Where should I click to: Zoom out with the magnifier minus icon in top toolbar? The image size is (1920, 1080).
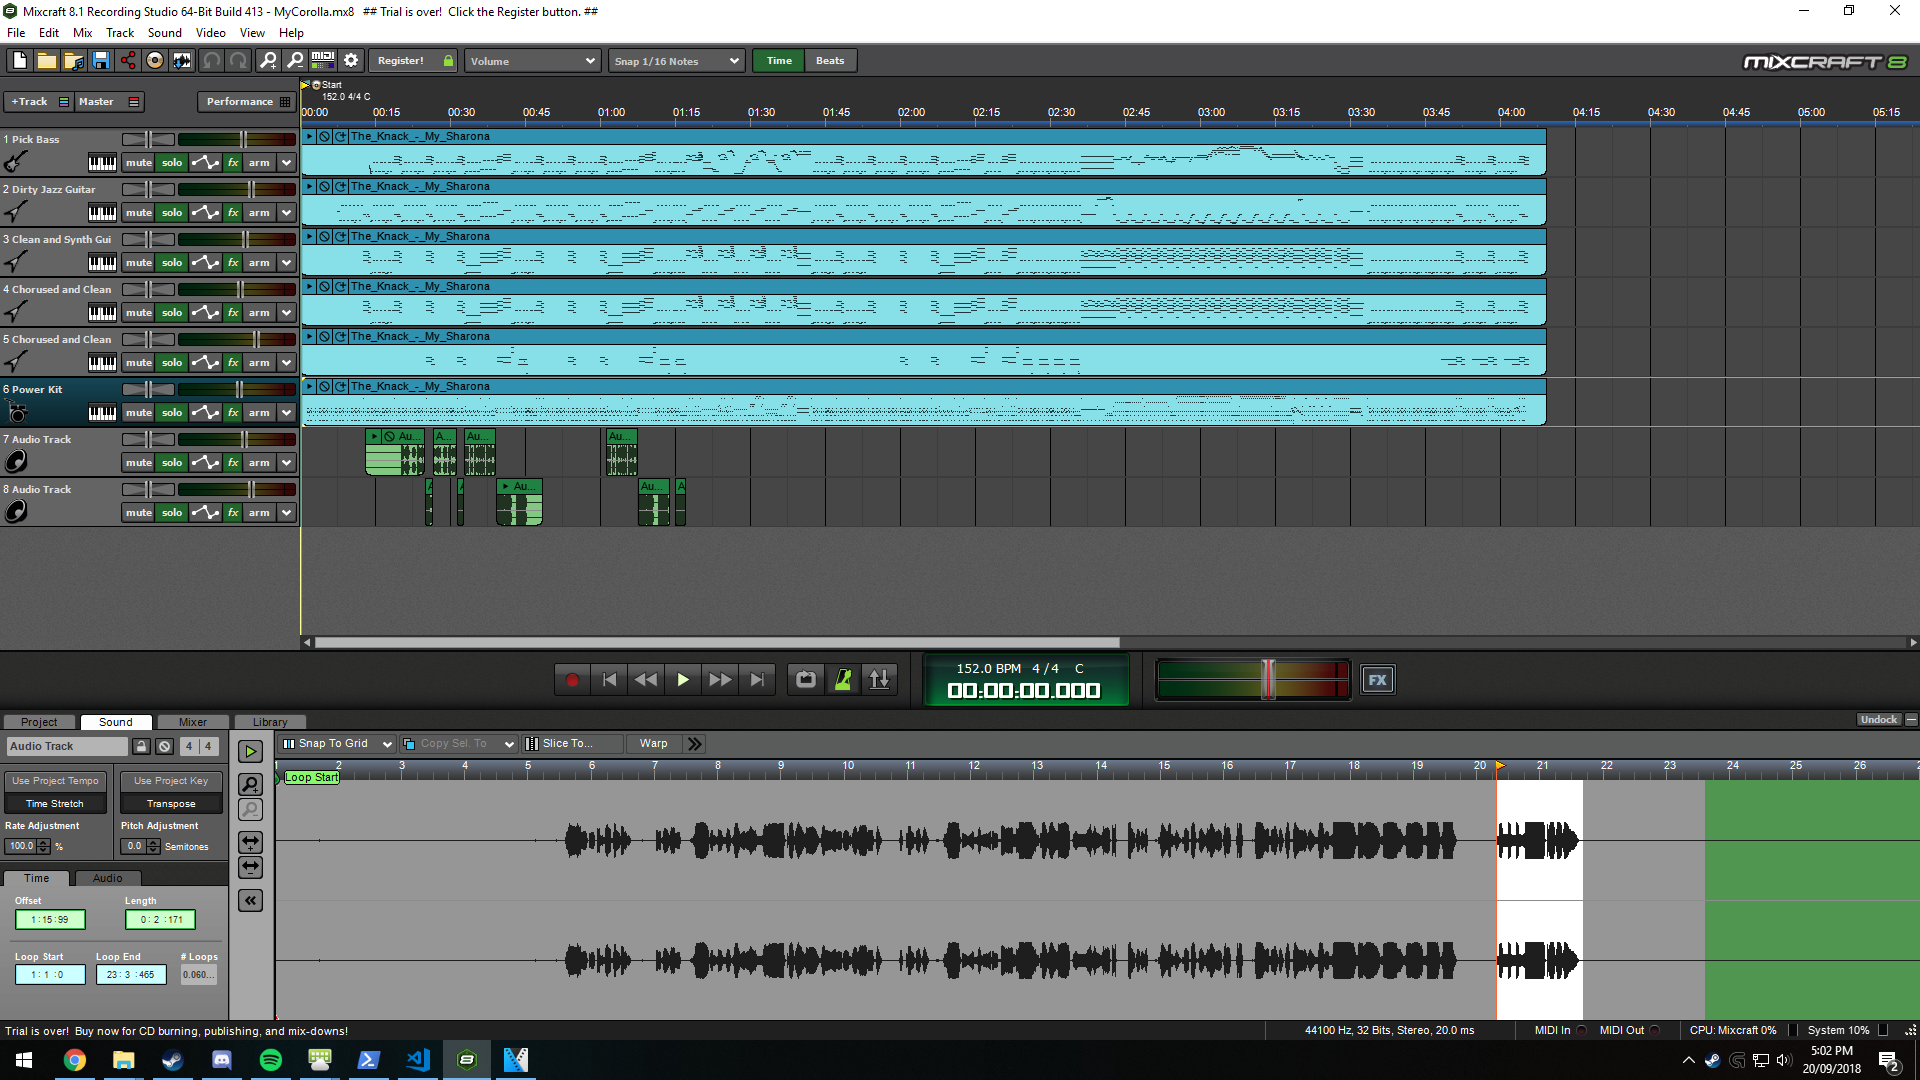tap(295, 61)
